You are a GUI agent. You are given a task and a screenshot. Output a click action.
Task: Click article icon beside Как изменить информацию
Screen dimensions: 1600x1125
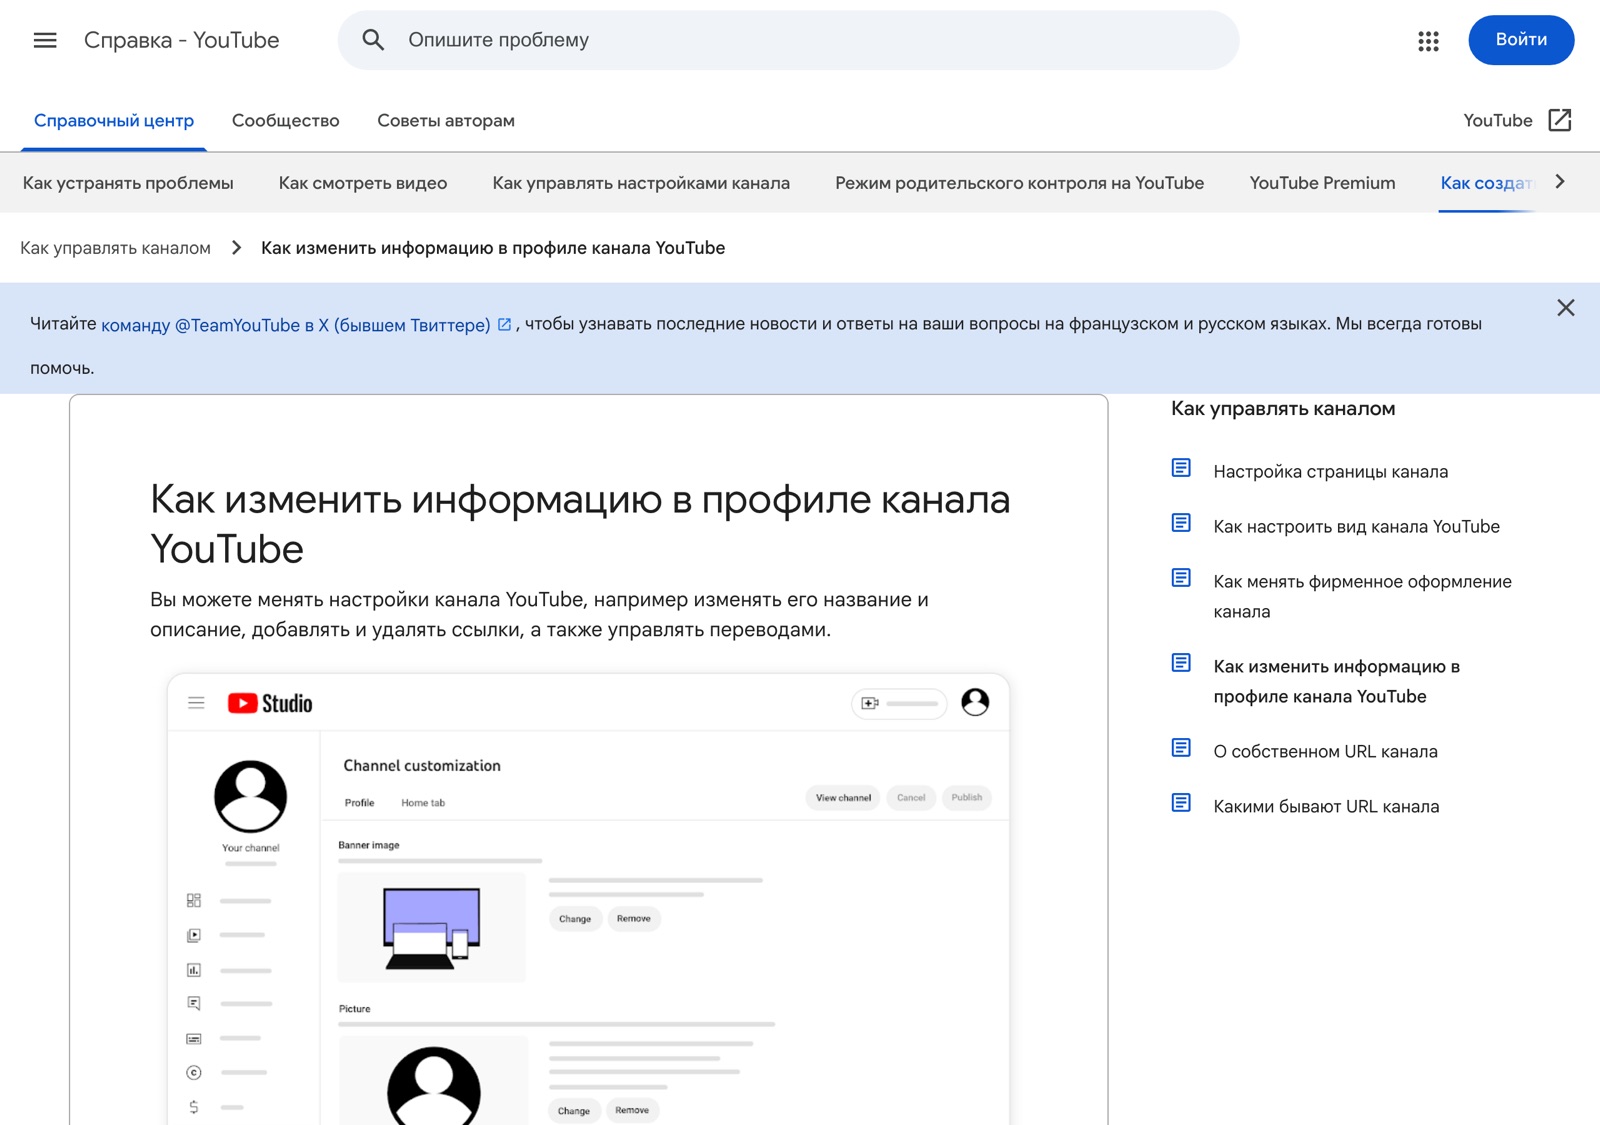pyautogui.click(x=1181, y=663)
